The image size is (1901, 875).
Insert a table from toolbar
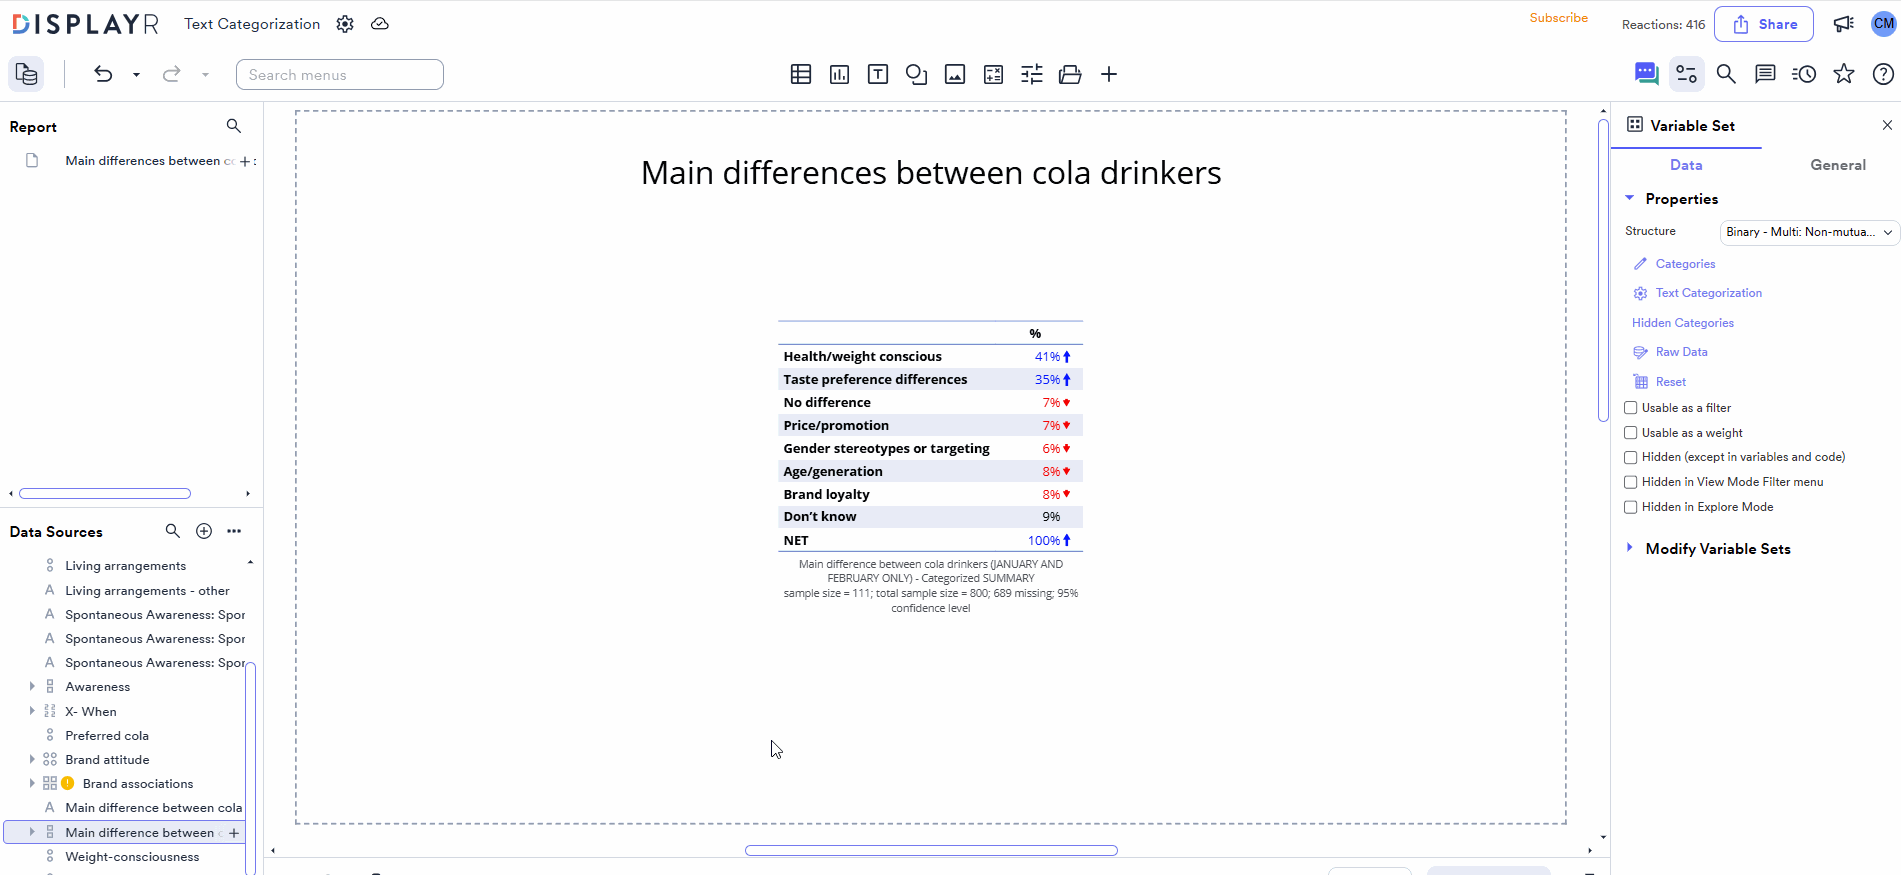click(801, 74)
